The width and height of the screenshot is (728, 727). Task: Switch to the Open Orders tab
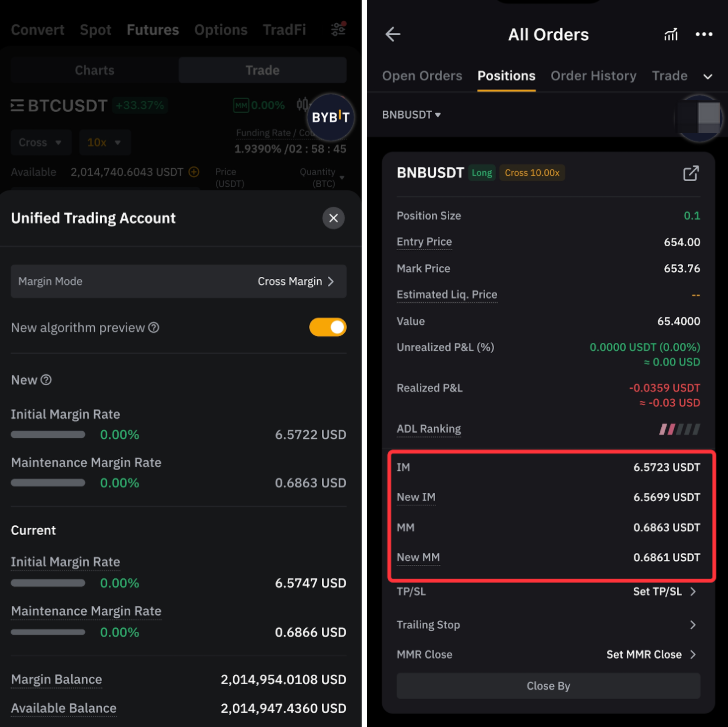point(422,76)
